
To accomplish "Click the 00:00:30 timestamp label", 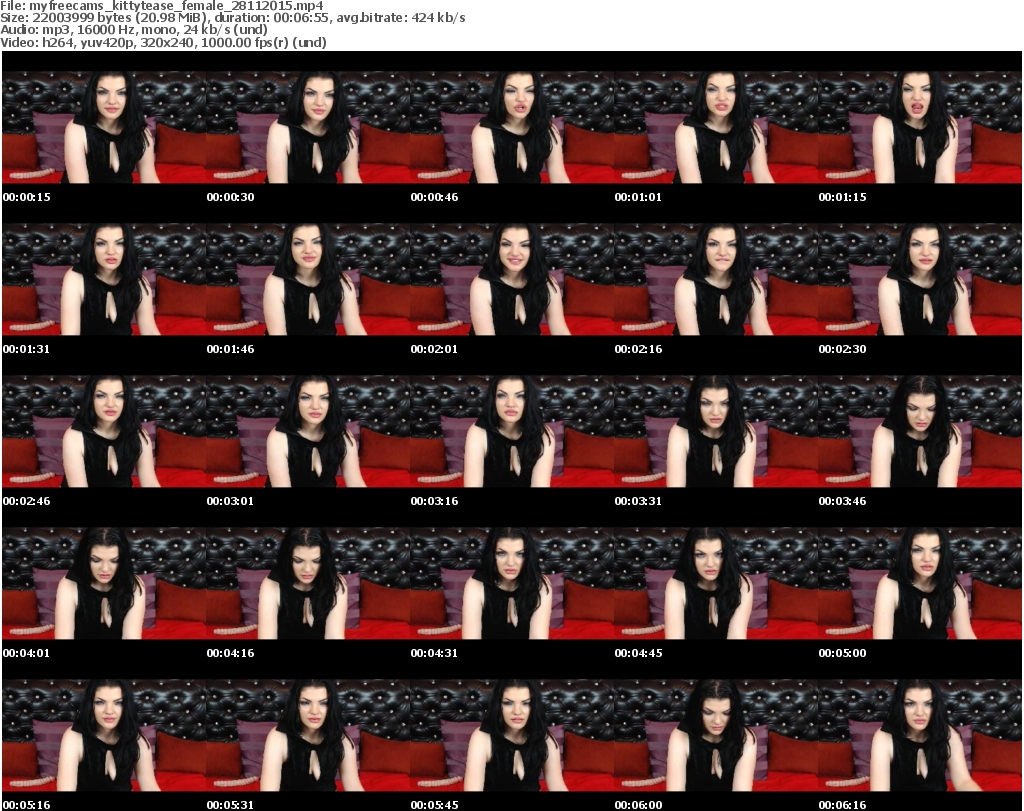I will click(x=231, y=197).
